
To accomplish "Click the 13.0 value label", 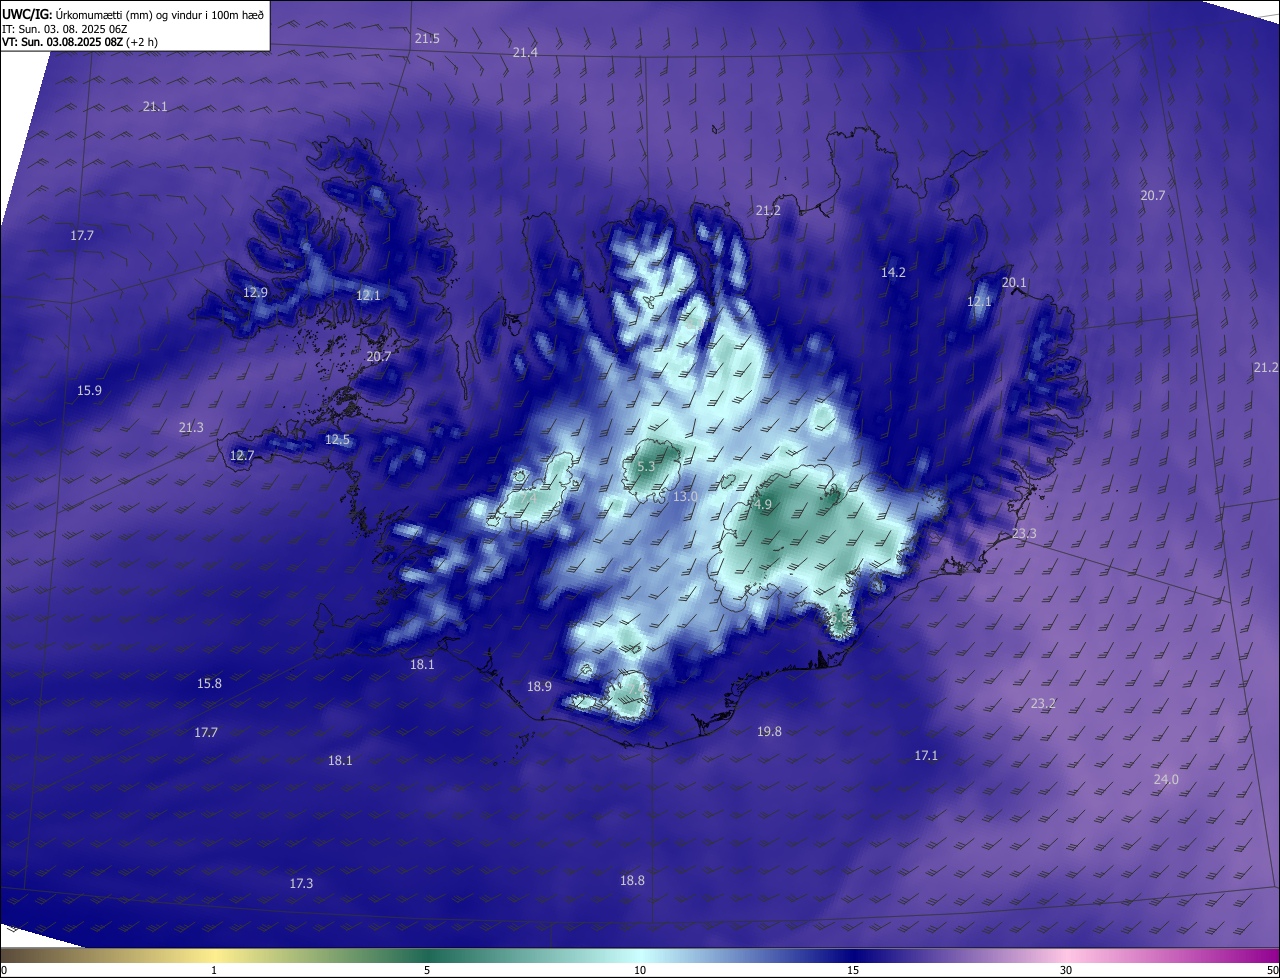I will (685, 496).
